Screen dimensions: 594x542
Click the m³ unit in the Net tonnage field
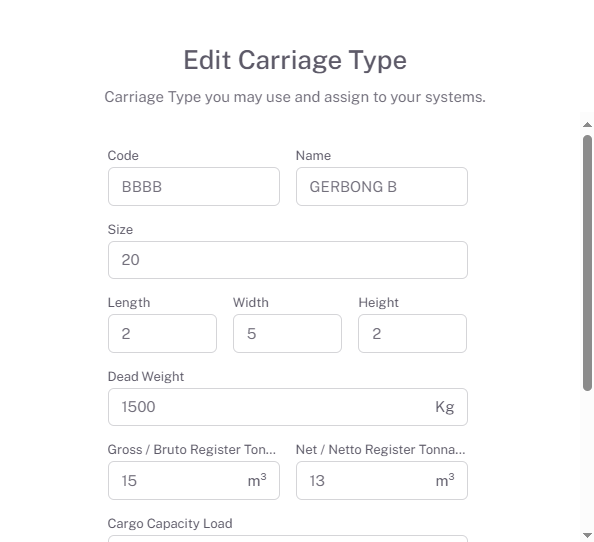[x=445, y=480]
